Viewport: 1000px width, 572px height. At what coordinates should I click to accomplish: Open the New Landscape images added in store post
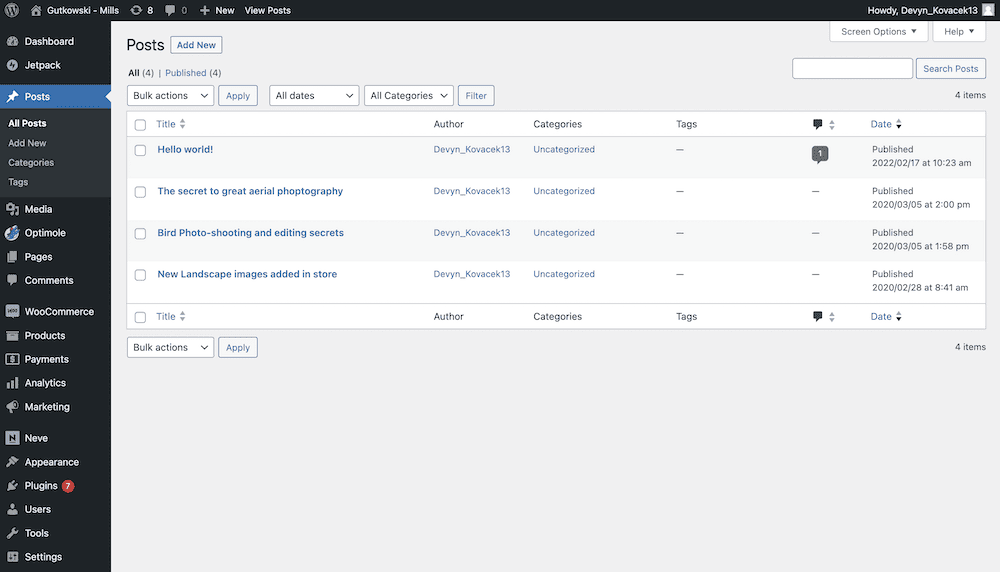(x=247, y=274)
